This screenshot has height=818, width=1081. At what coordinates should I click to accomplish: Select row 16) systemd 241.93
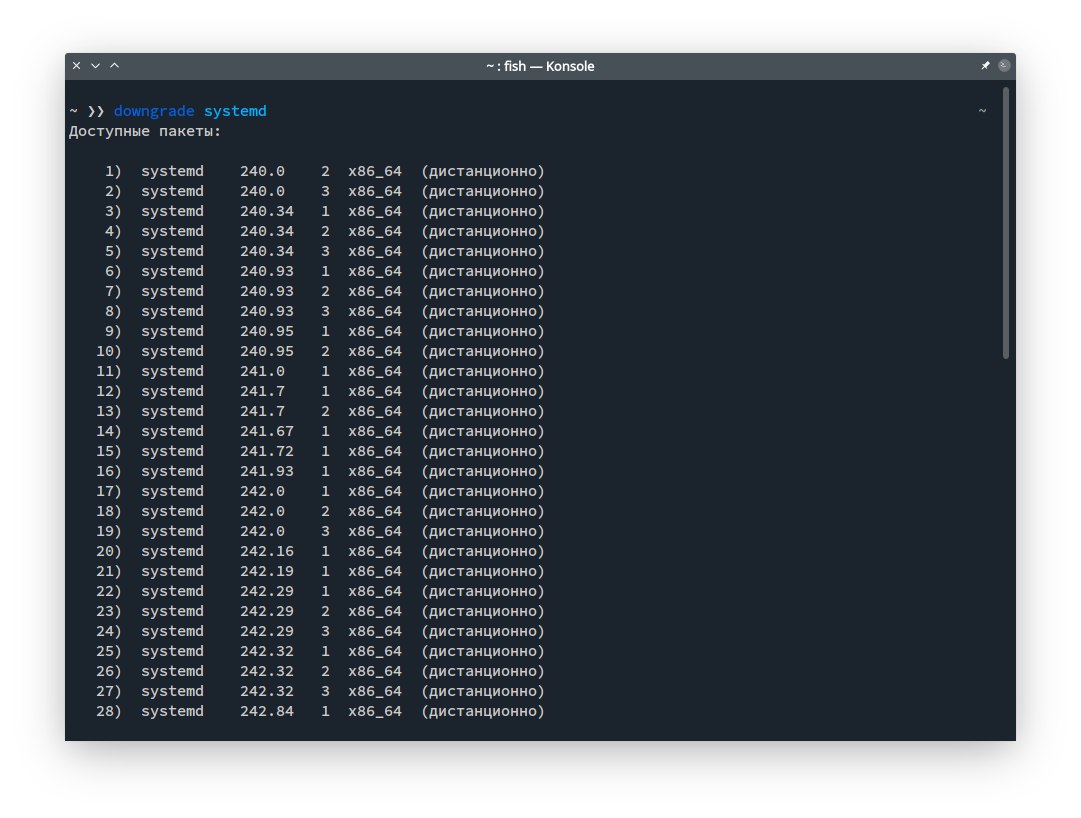pos(321,471)
